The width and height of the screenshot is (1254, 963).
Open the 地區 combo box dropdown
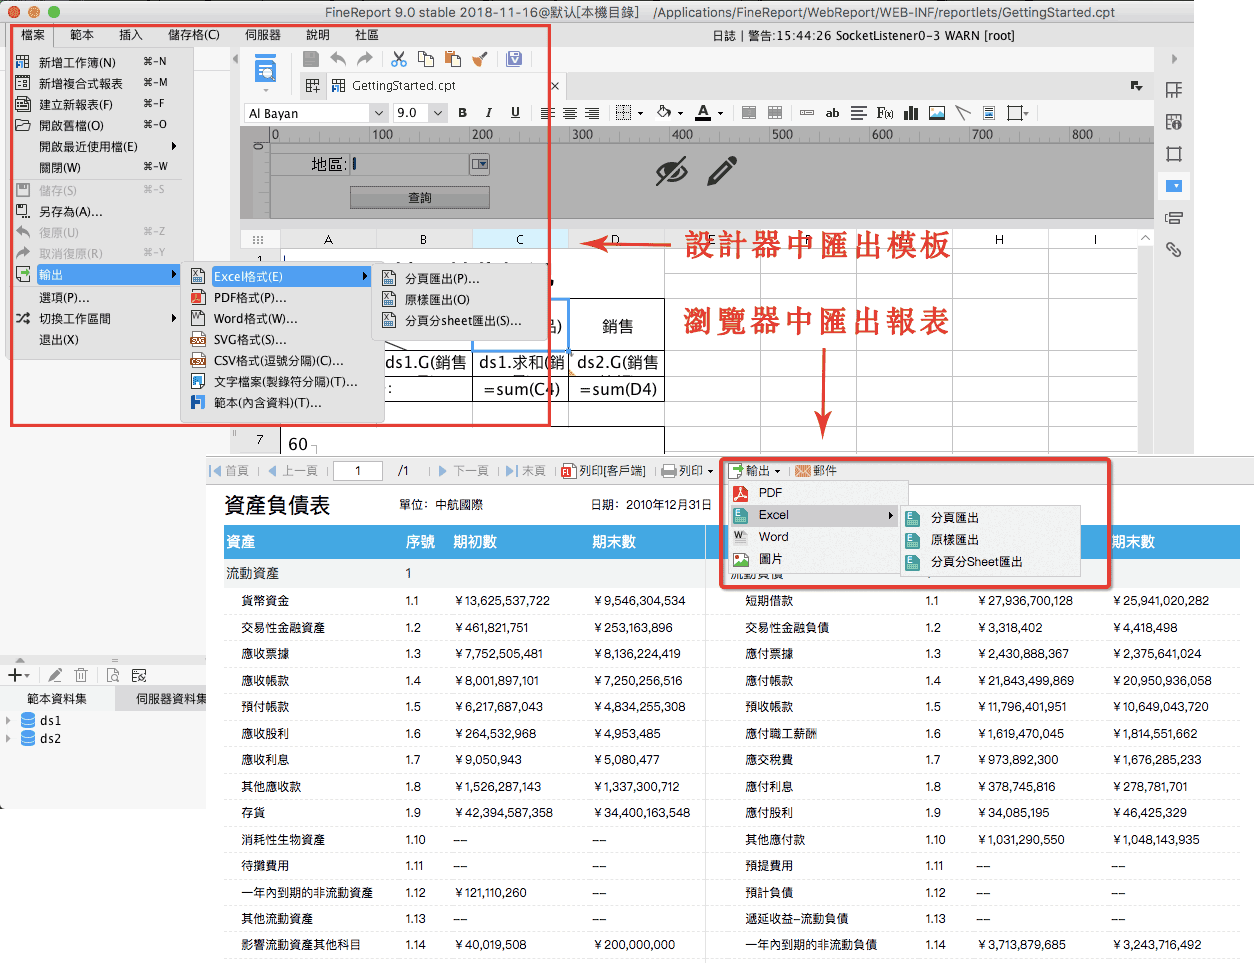coord(480,164)
